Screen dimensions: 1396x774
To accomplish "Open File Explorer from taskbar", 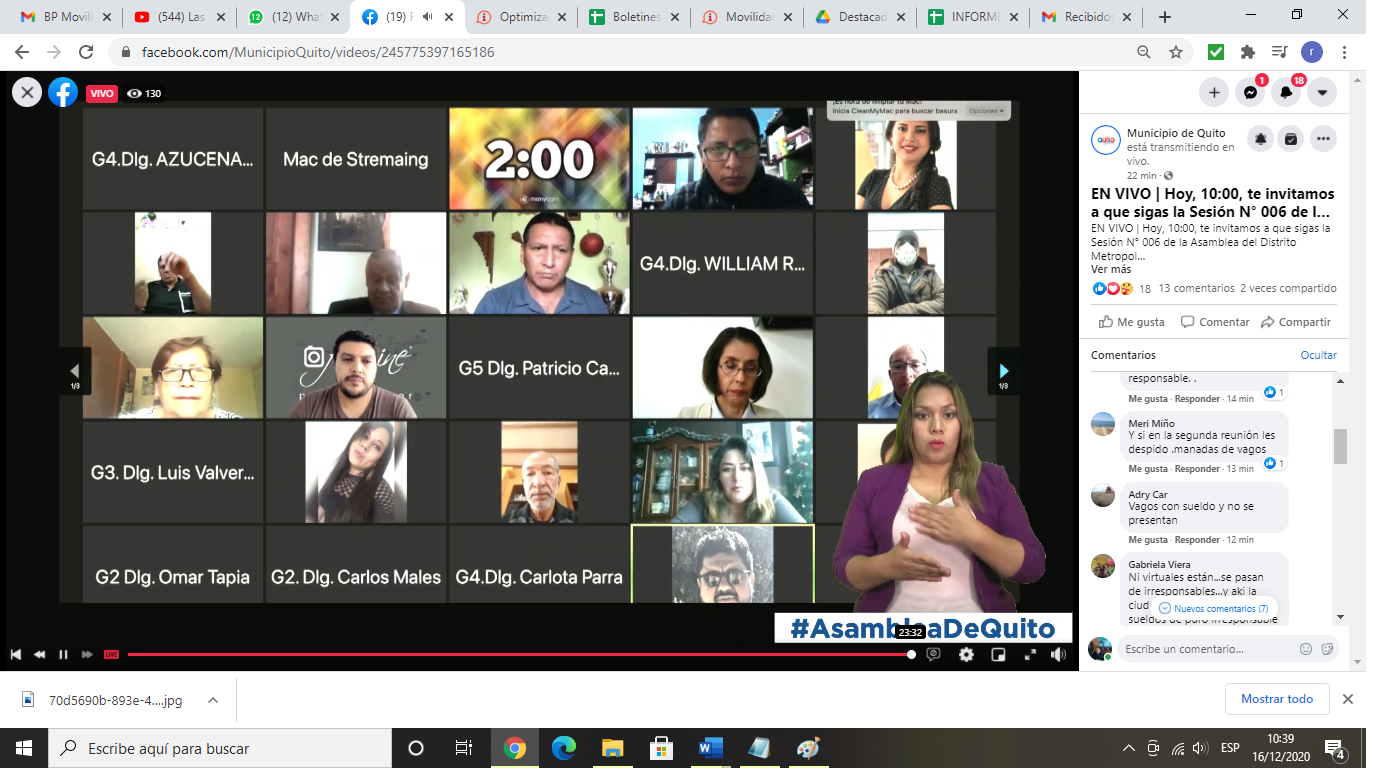I will point(613,748).
